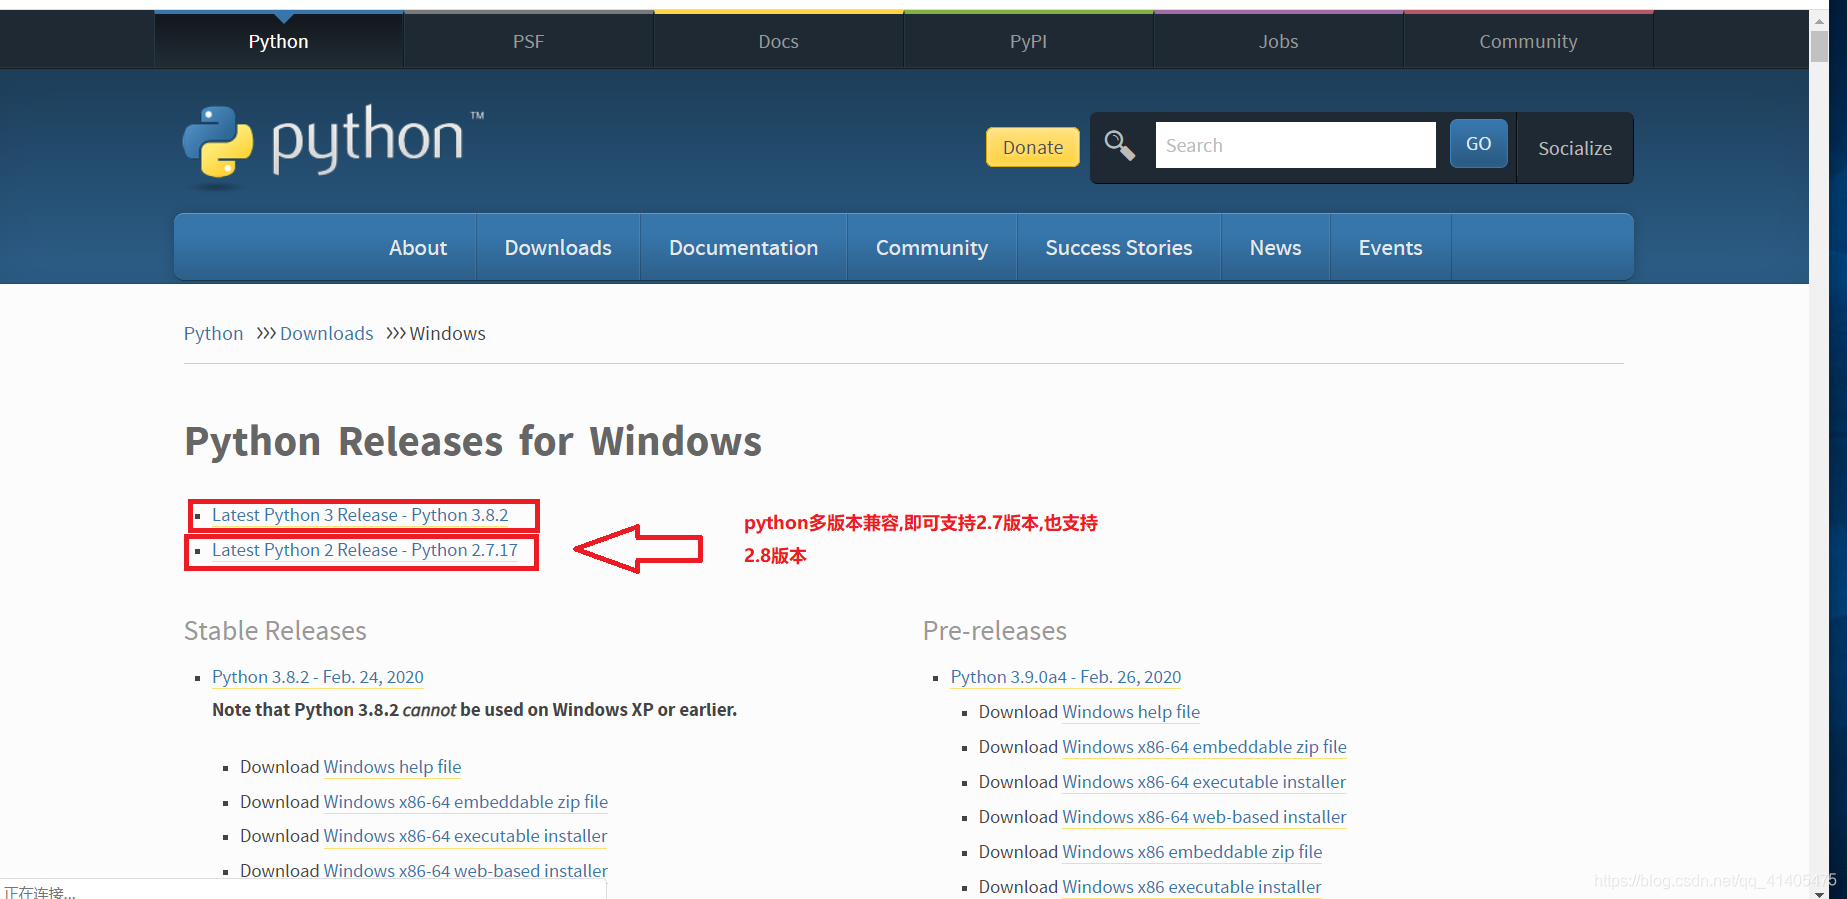Open the Community navigation menu item

932,247
